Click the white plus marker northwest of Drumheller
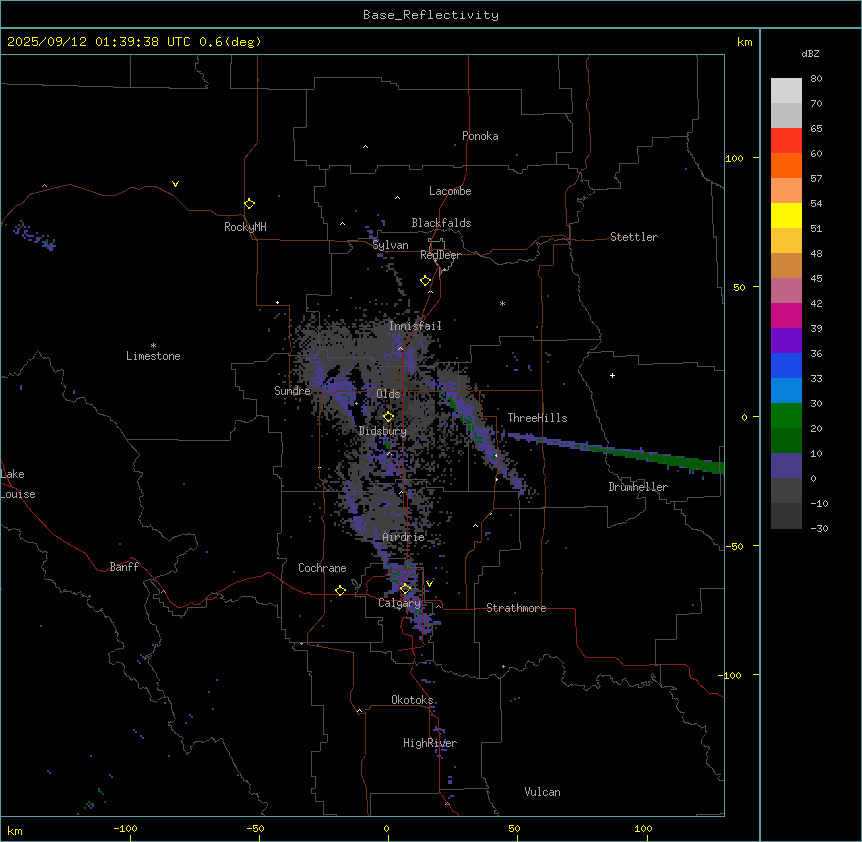 (612, 375)
